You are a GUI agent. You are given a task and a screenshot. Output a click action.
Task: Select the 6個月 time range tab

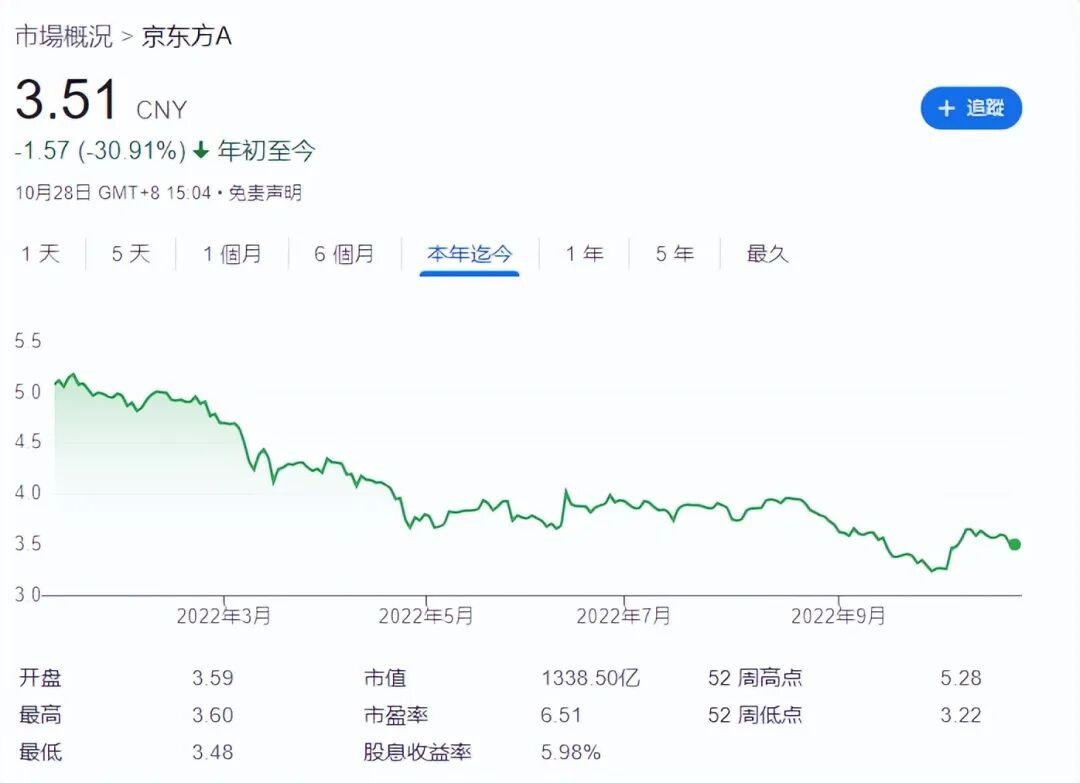(x=344, y=254)
